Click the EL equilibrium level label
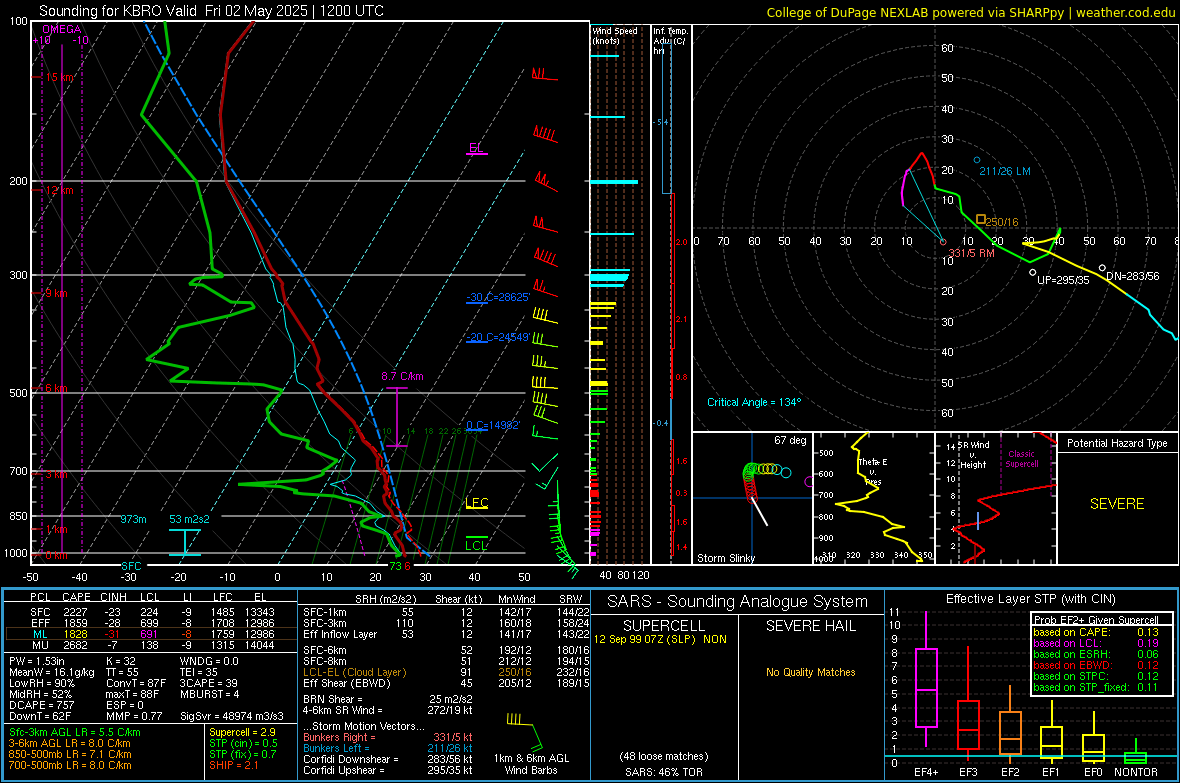1180x783 pixels. 476,148
